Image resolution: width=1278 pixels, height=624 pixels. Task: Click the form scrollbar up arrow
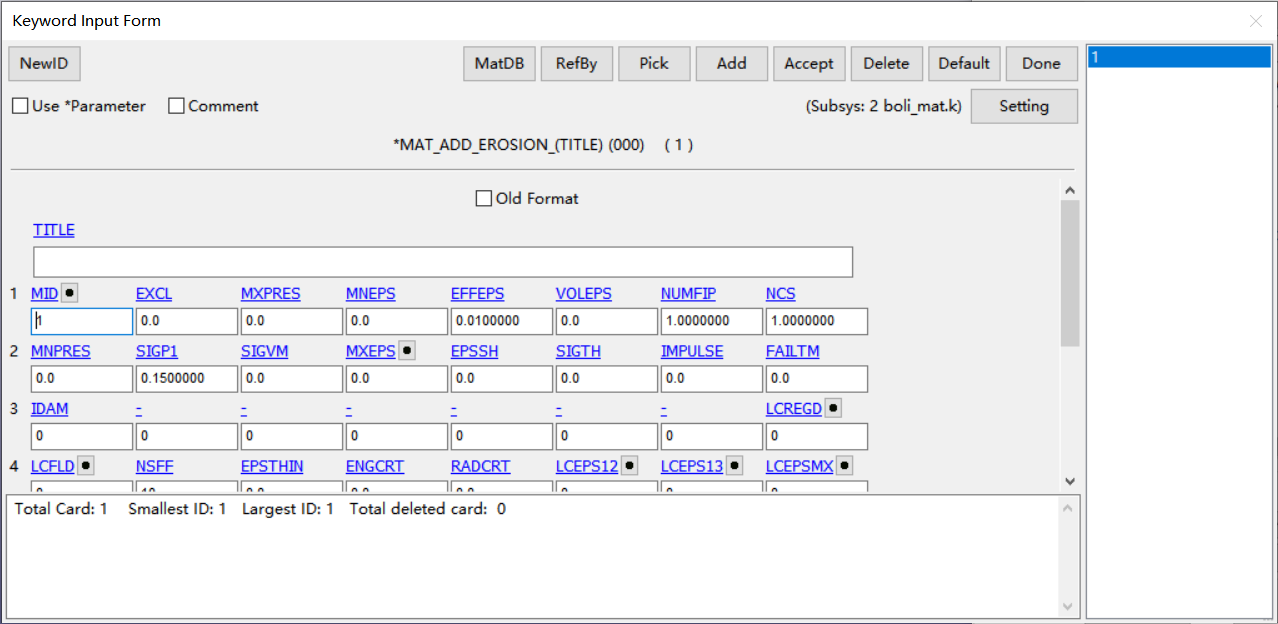1070,190
